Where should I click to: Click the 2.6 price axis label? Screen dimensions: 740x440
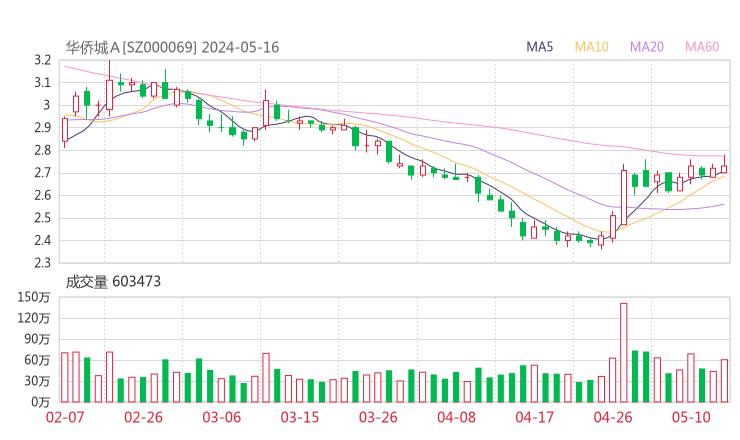click(42, 195)
